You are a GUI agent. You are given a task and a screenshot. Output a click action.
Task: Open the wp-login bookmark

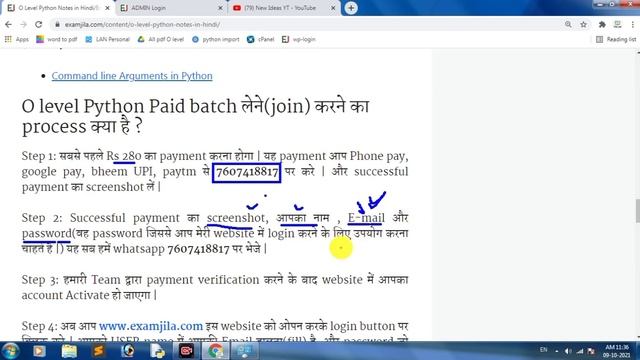pos(299,39)
